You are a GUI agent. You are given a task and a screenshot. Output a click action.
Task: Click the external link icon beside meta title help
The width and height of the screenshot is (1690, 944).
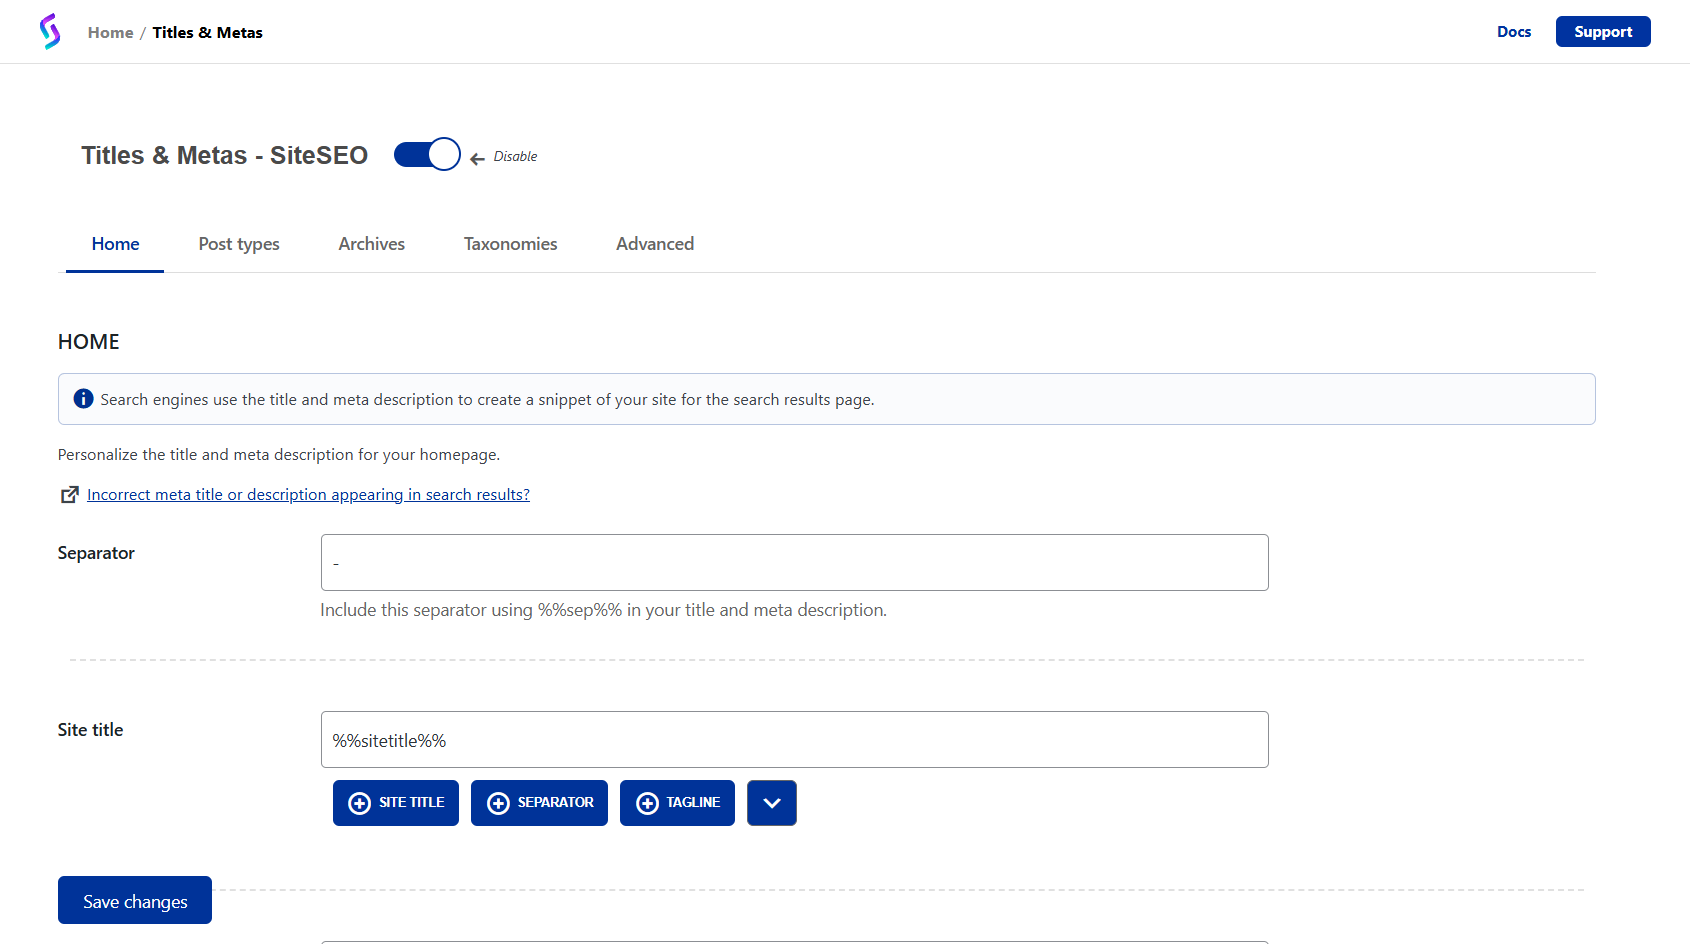tap(70, 494)
